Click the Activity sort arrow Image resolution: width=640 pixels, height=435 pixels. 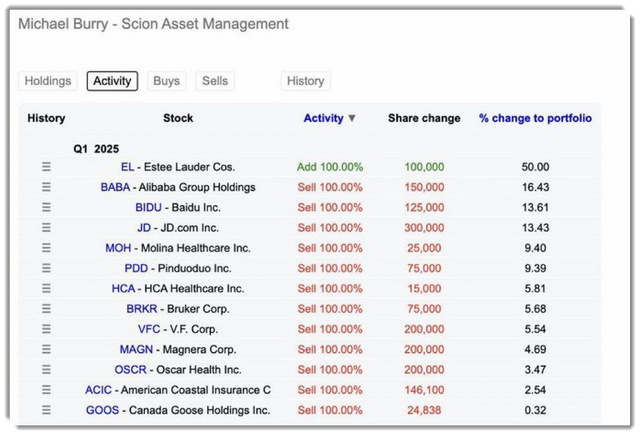(x=352, y=118)
